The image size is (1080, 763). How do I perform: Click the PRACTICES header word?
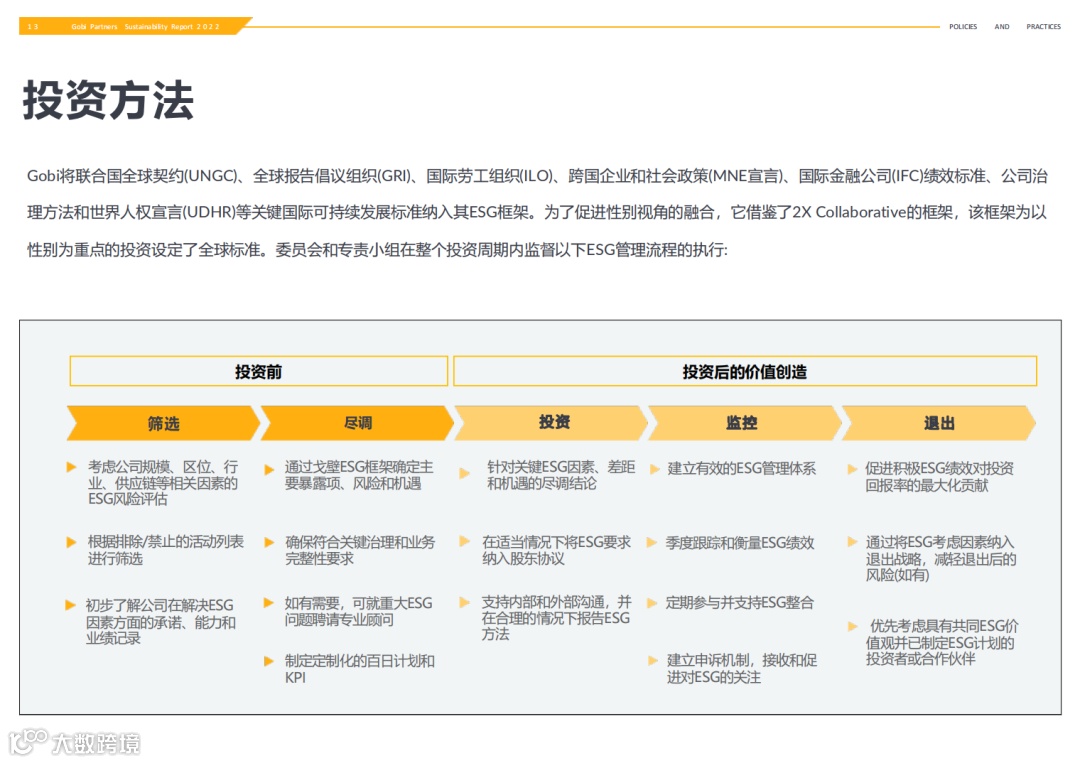pyautogui.click(x=1043, y=27)
